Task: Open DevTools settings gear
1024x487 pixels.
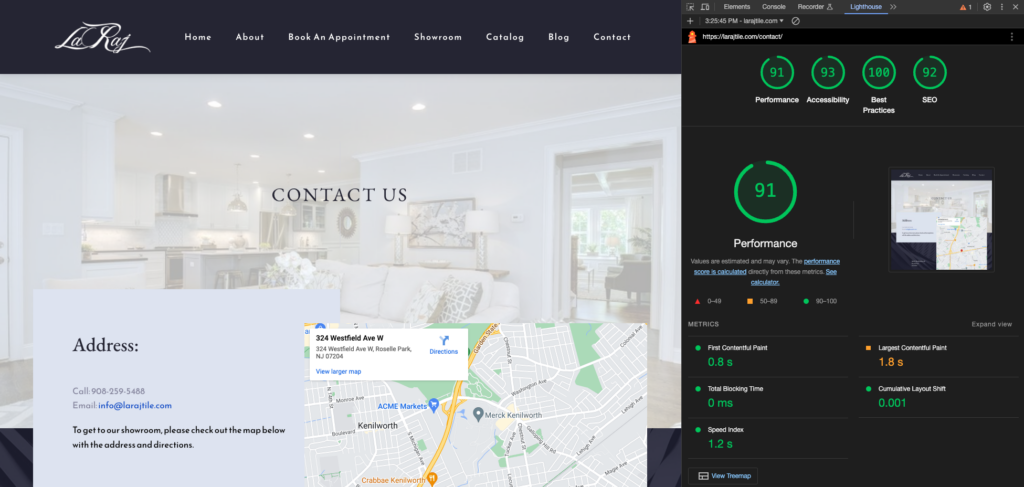Action: 987,7
